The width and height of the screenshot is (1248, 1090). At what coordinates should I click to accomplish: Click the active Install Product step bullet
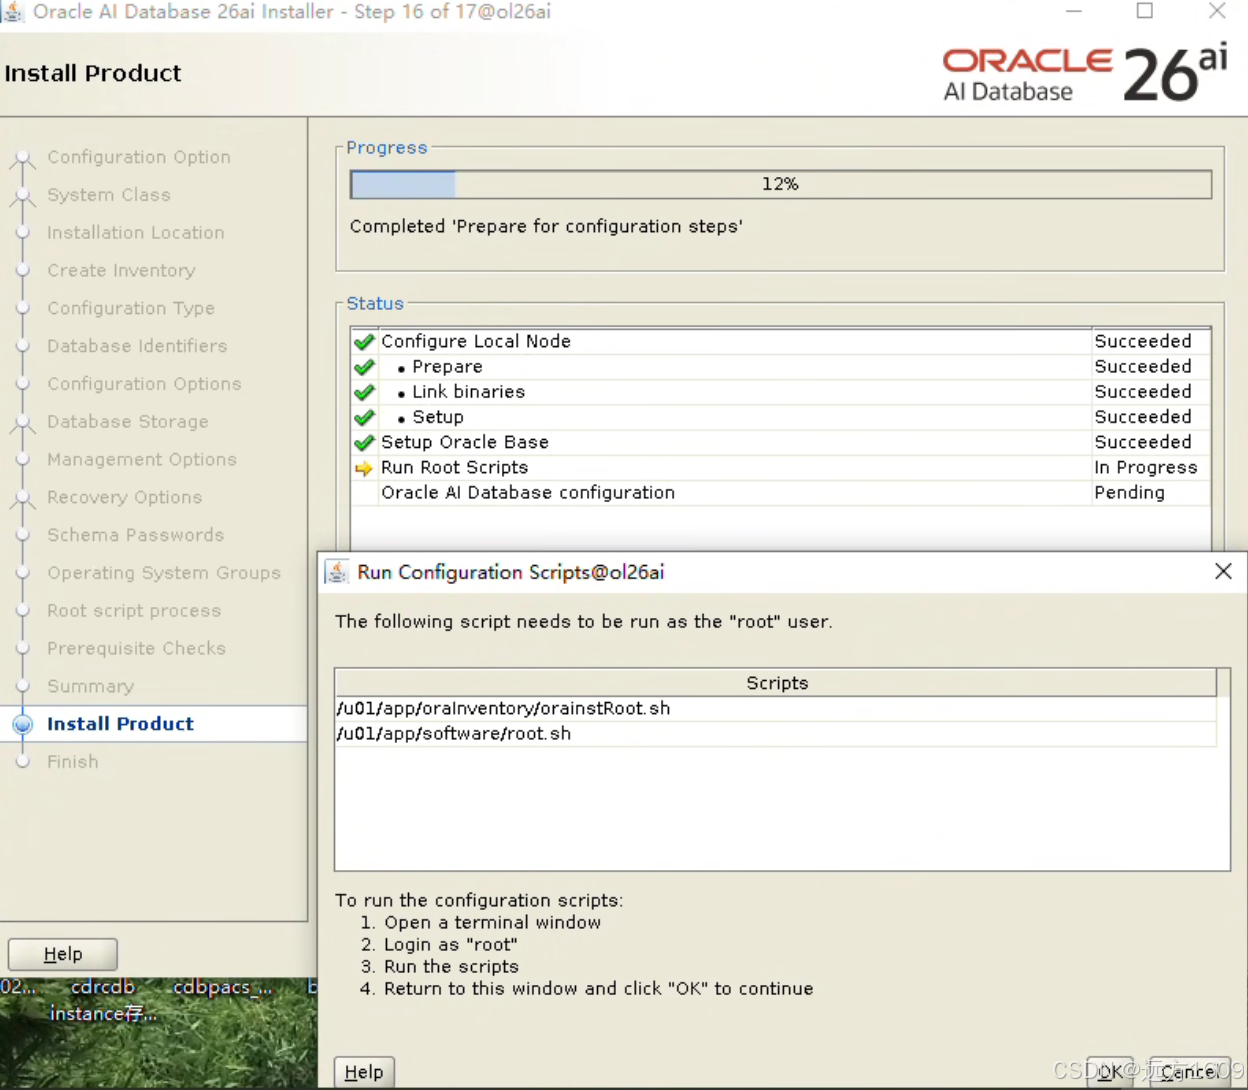pyautogui.click(x=22, y=724)
